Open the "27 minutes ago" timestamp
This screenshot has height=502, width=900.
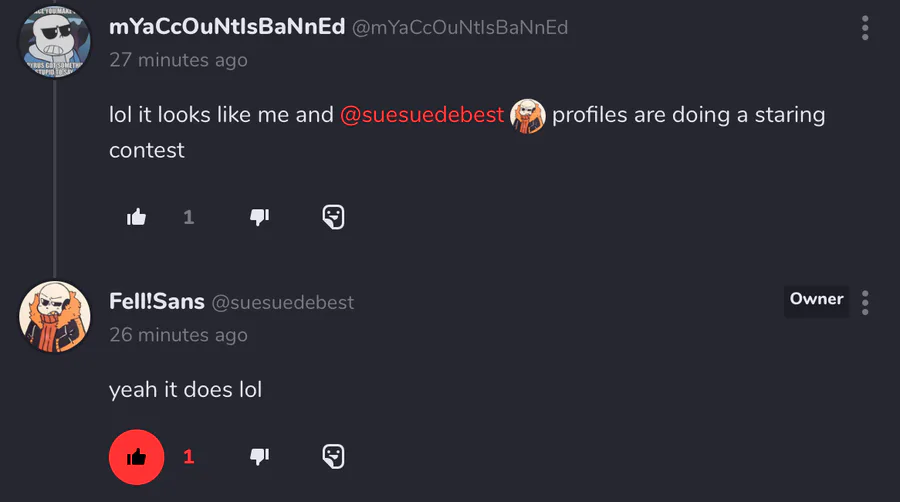coord(178,60)
